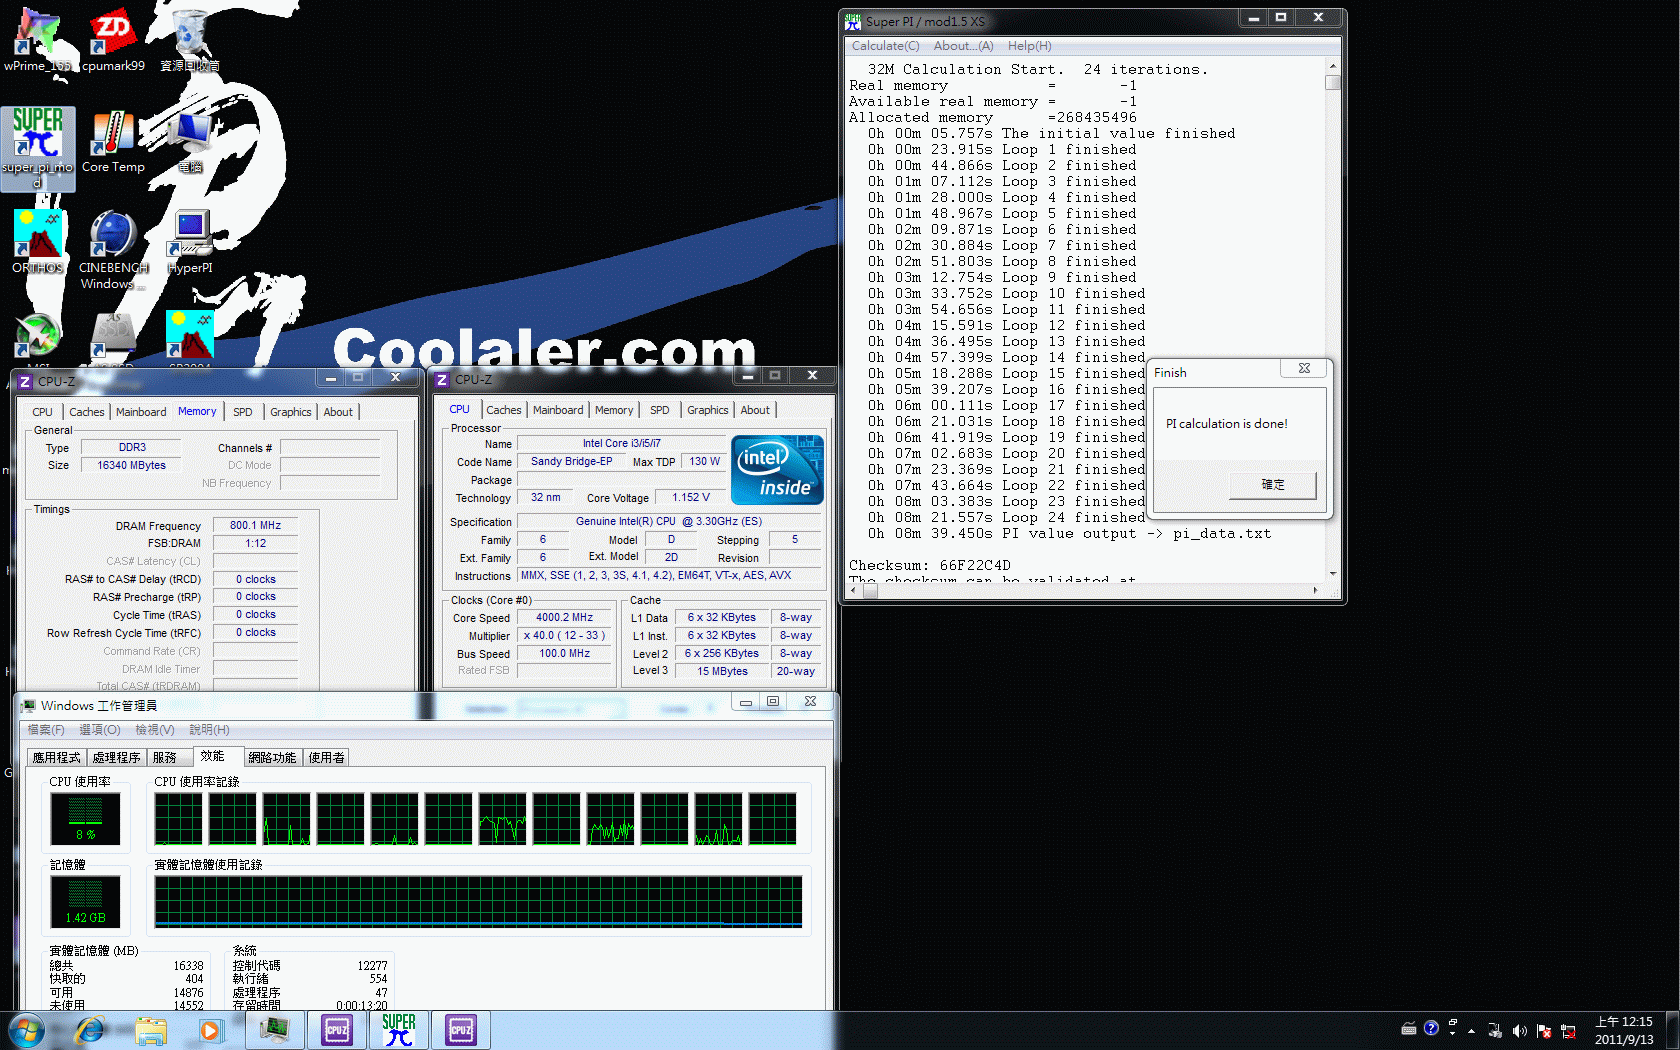Open Mainboard tab in the processor CPU-Z window
Viewport: 1680px width, 1050px height.
tap(558, 410)
